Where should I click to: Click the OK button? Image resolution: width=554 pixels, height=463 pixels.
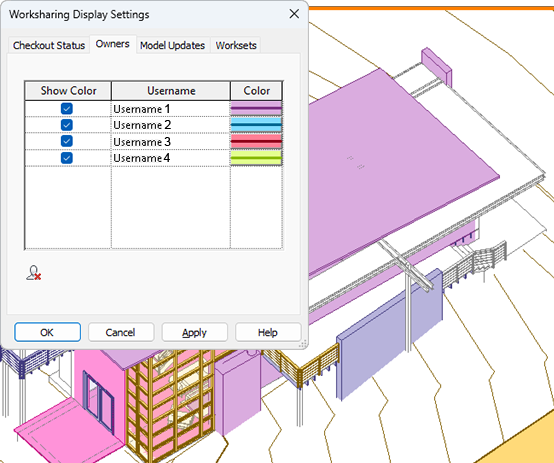[47, 332]
